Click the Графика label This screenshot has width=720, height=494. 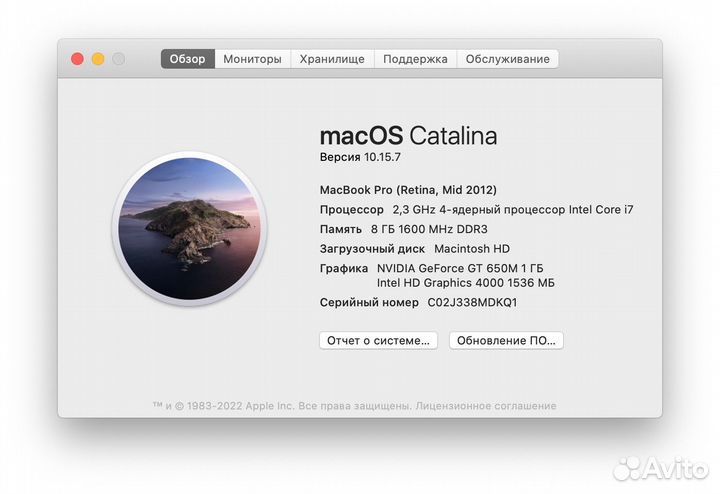coord(344,269)
